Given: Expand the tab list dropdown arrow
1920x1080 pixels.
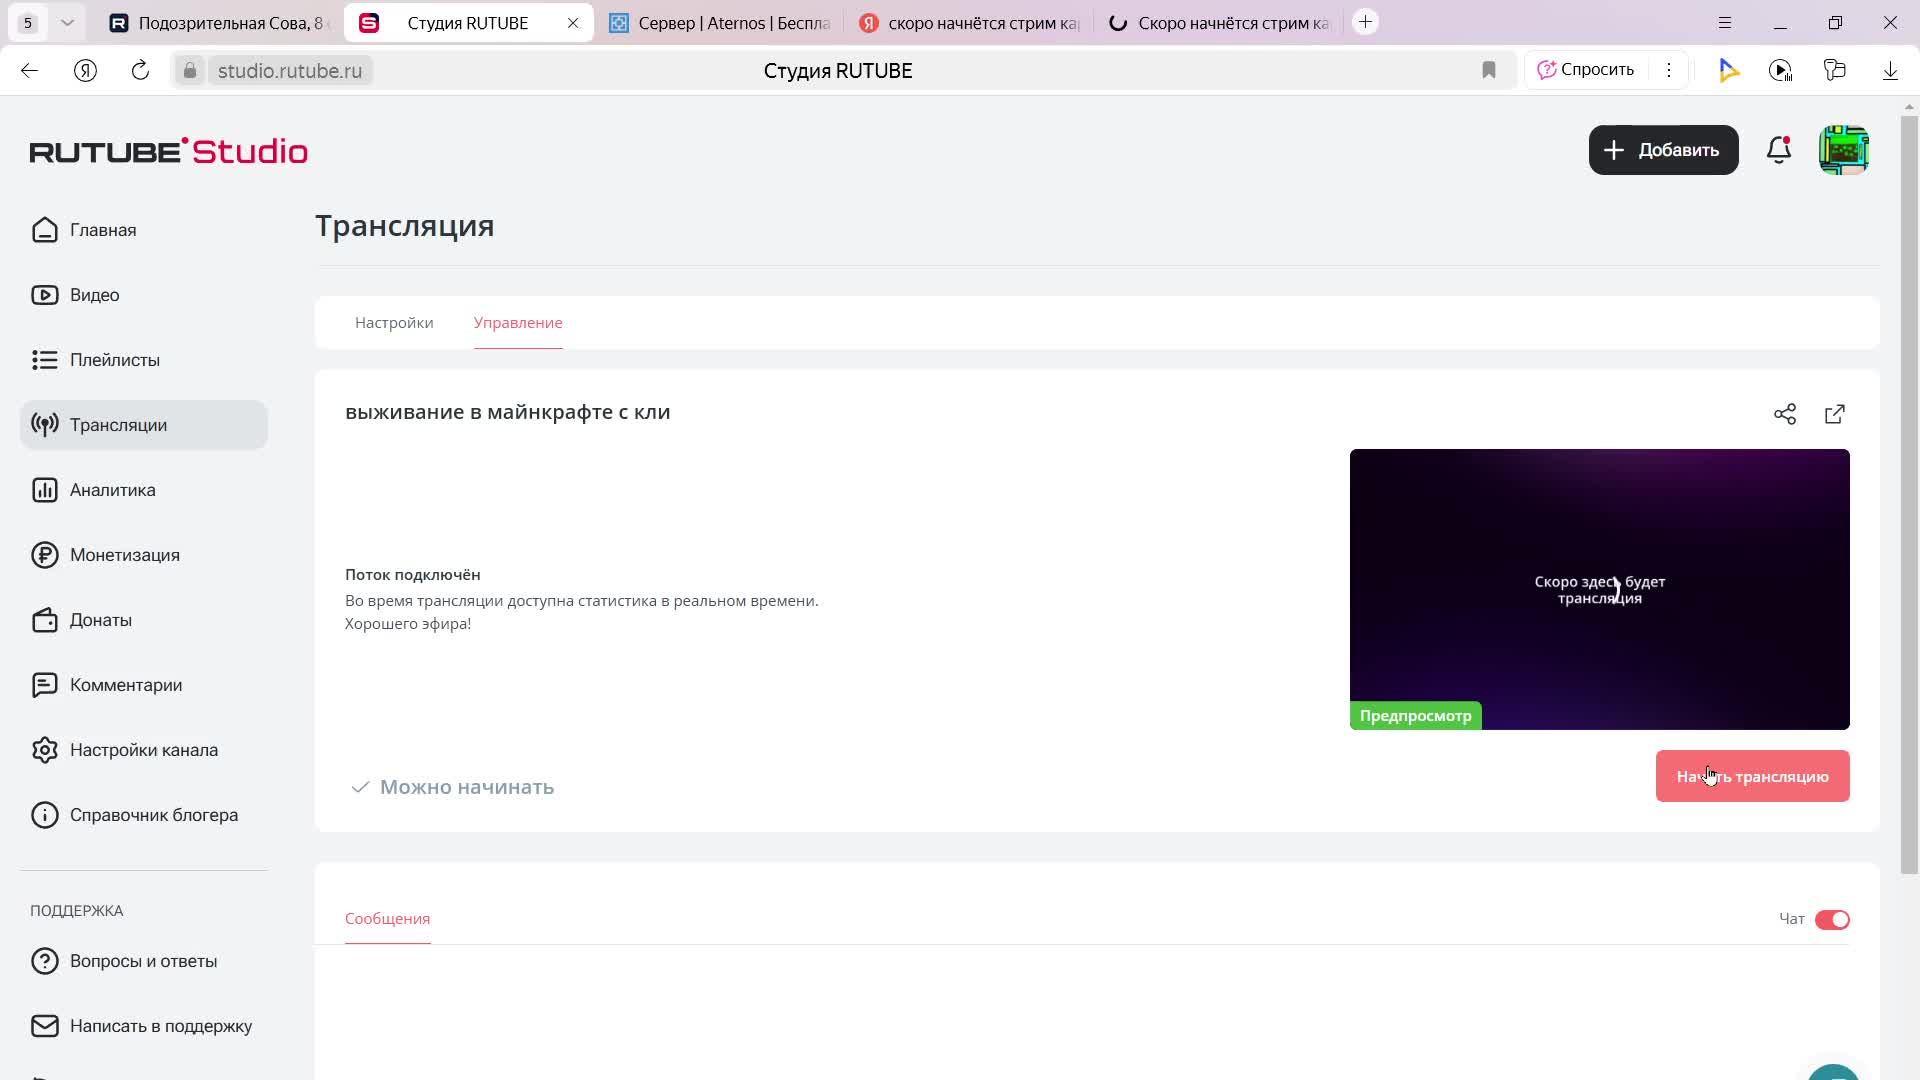Looking at the screenshot, I should click(67, 22).
